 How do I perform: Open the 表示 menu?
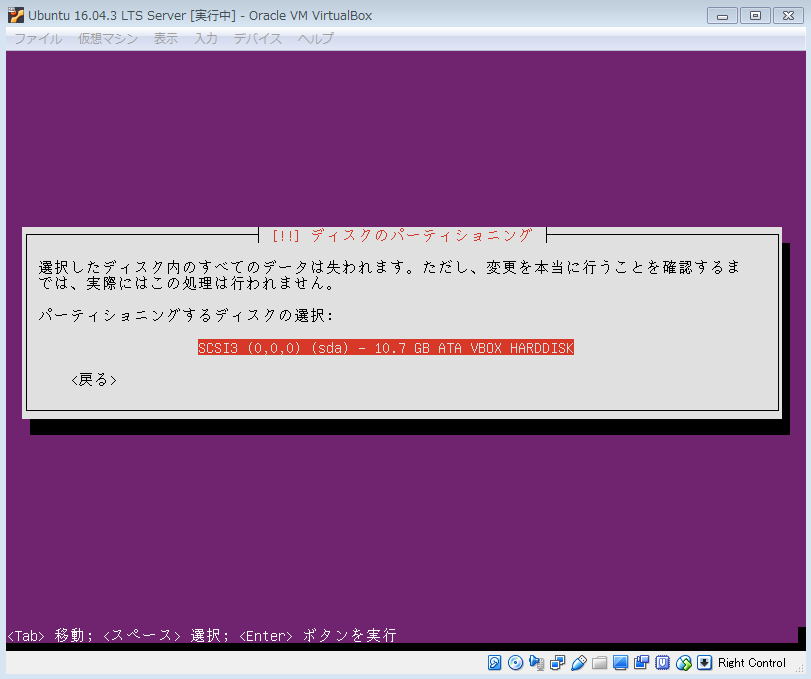166,39
